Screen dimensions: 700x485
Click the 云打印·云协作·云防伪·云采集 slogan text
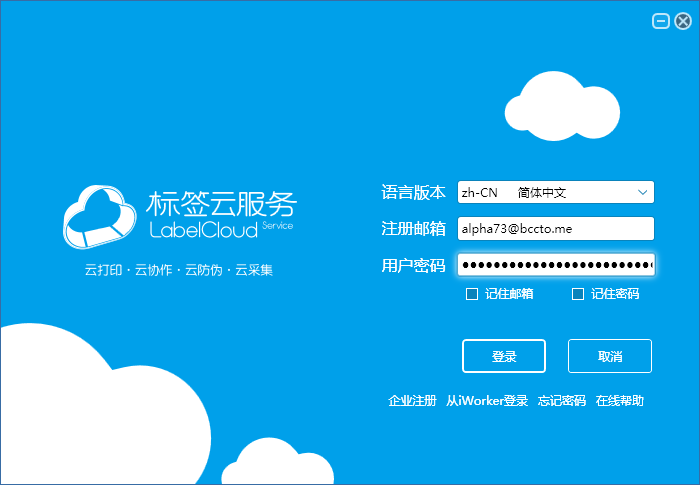click(x=179, y=270)
